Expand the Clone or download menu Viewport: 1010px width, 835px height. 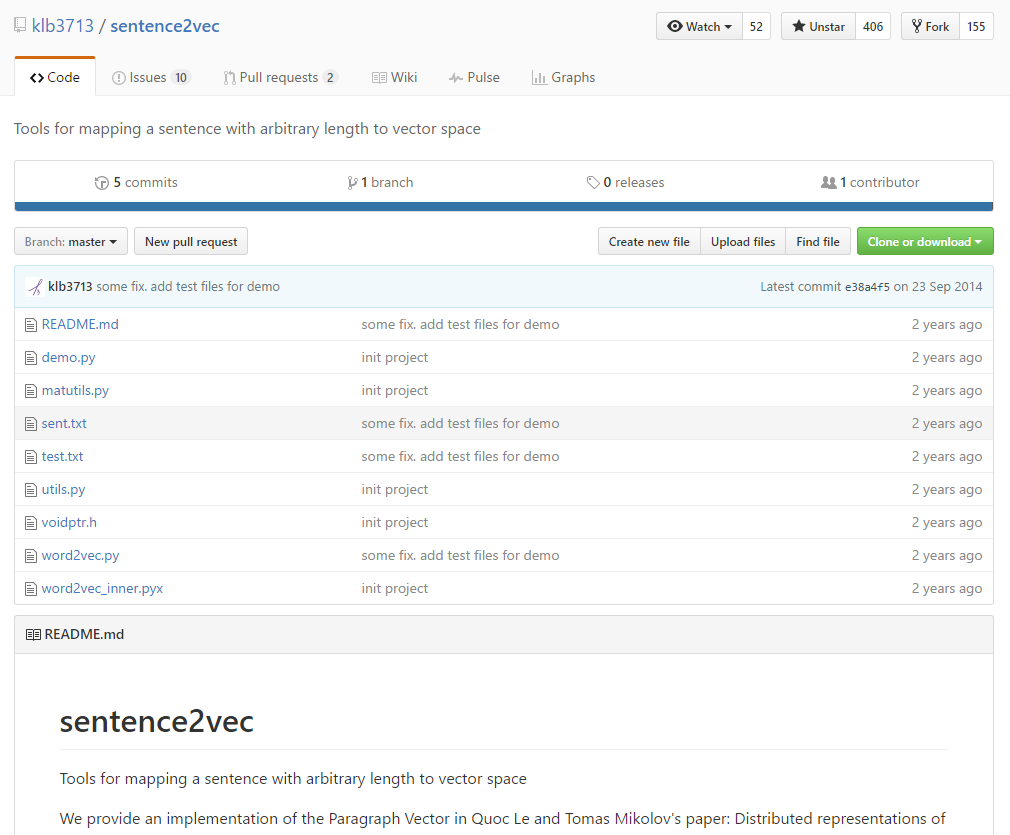pos(925,242)
